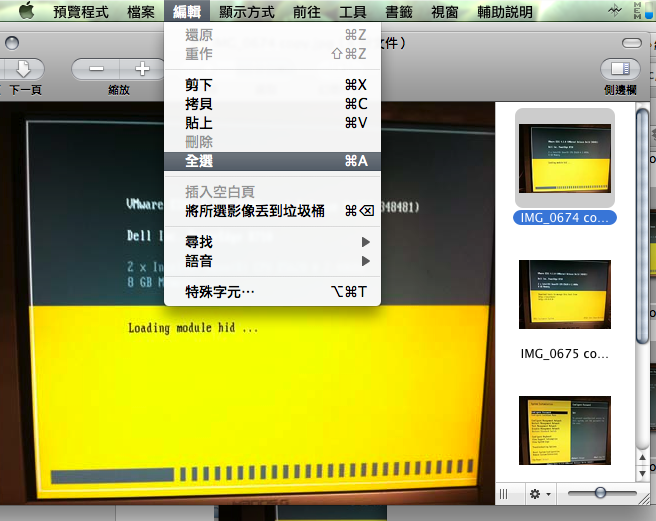Zoom out with the minus button

click(96, 69)
